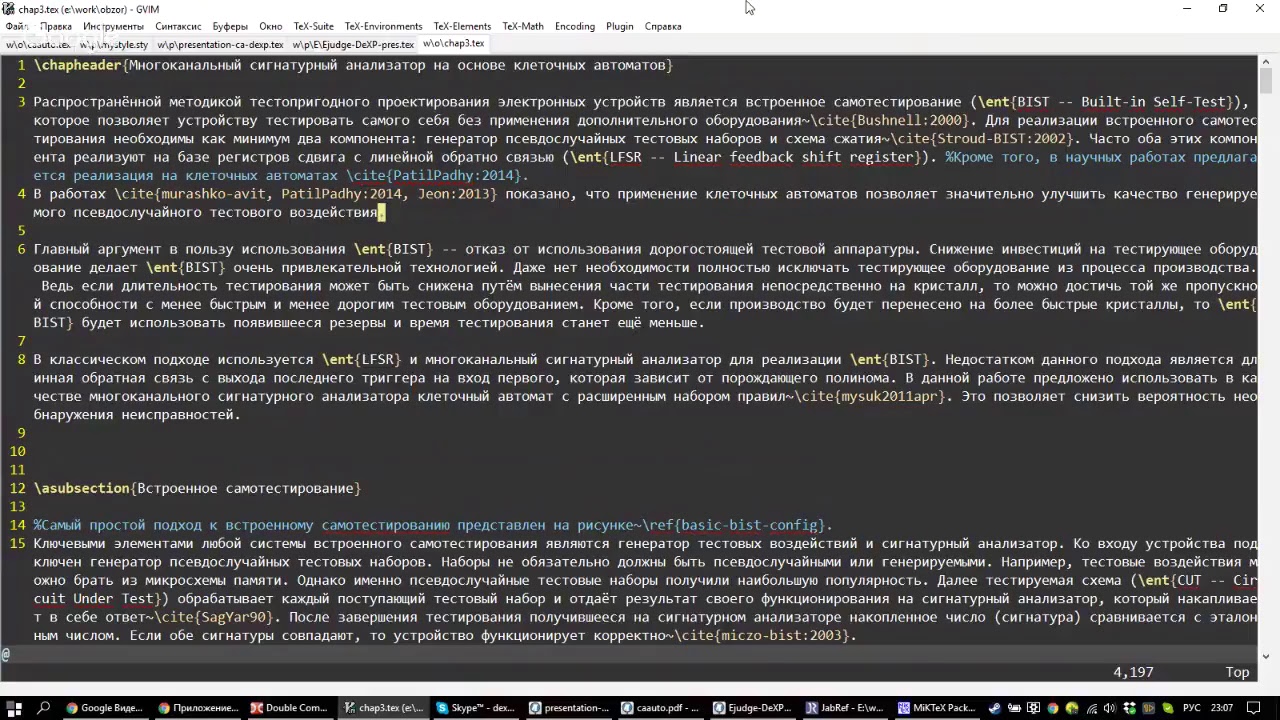Switch to presentation taskbar window

click(x=569, y=708)
